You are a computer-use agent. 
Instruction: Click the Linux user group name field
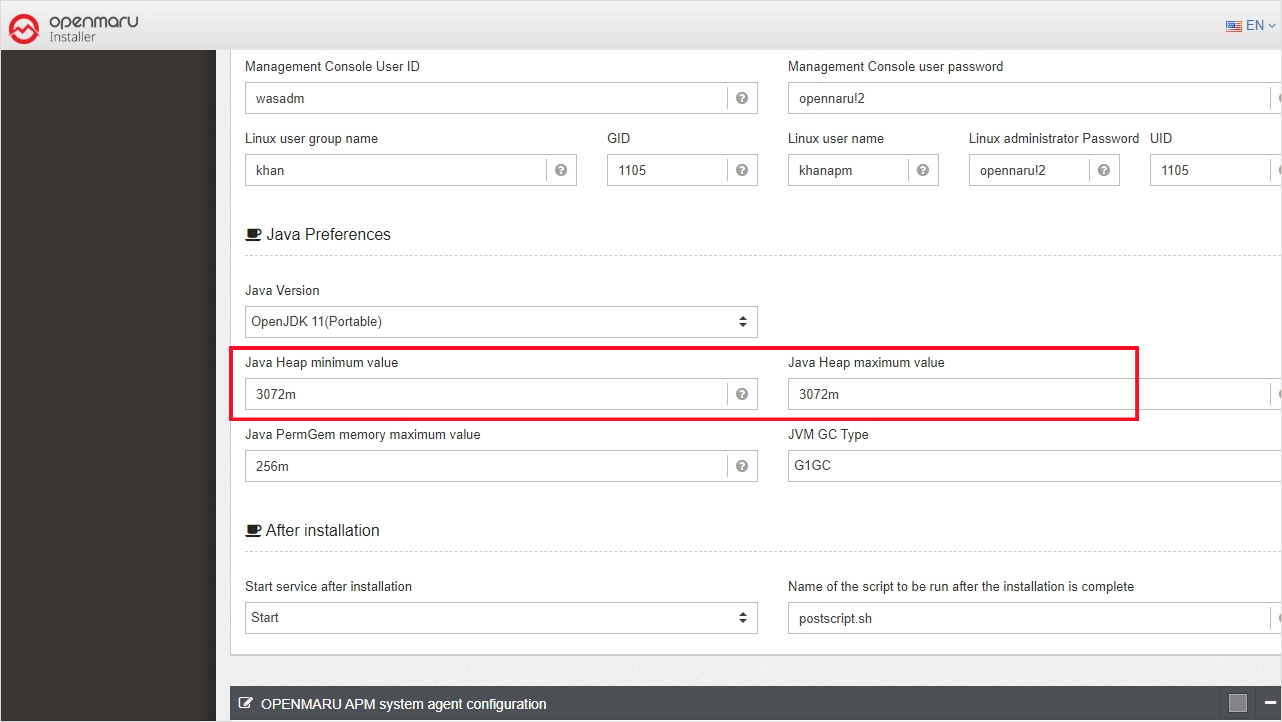[x=395, y=170]
